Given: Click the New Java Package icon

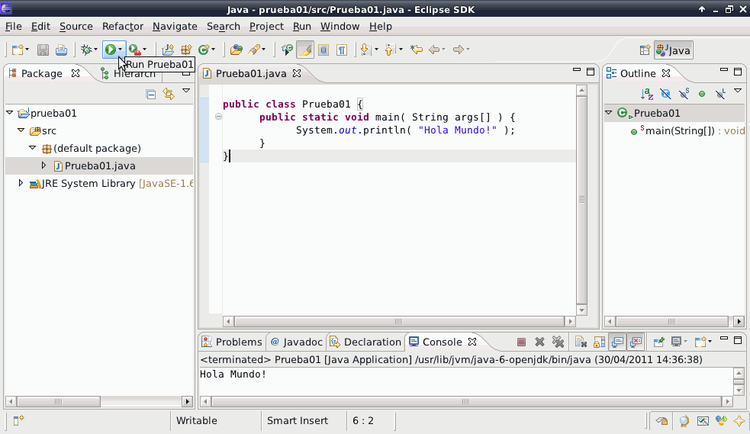Looking at the screenshot, I should pos(186,50).
